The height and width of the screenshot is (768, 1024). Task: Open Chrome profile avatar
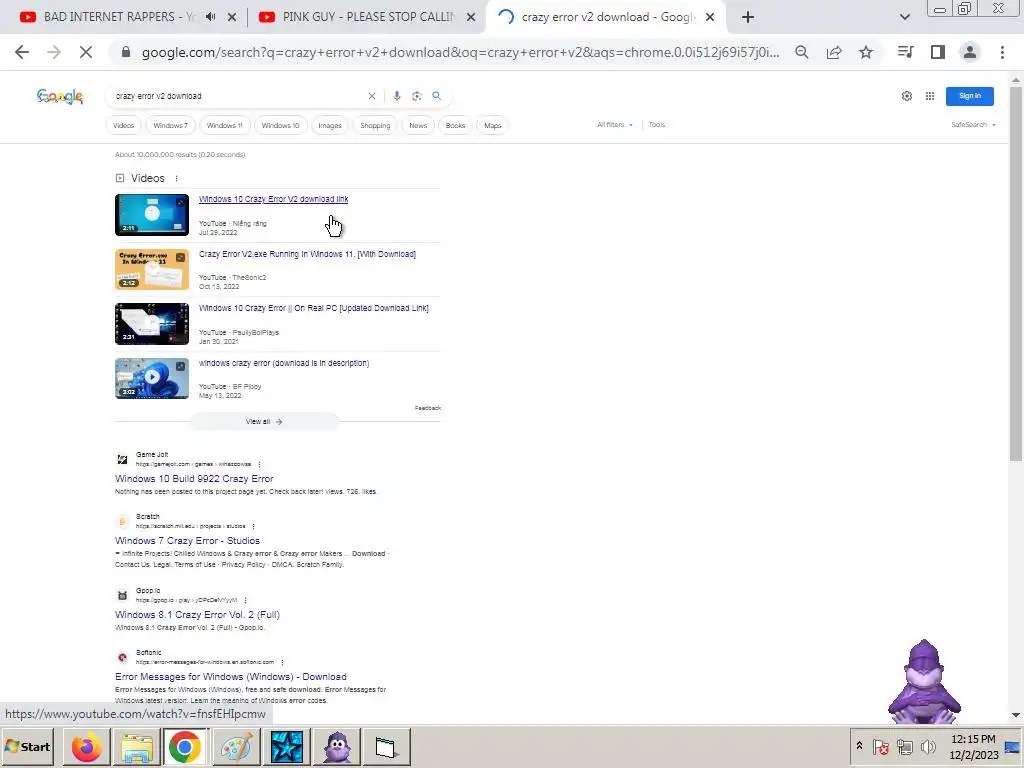click(970, 52)
